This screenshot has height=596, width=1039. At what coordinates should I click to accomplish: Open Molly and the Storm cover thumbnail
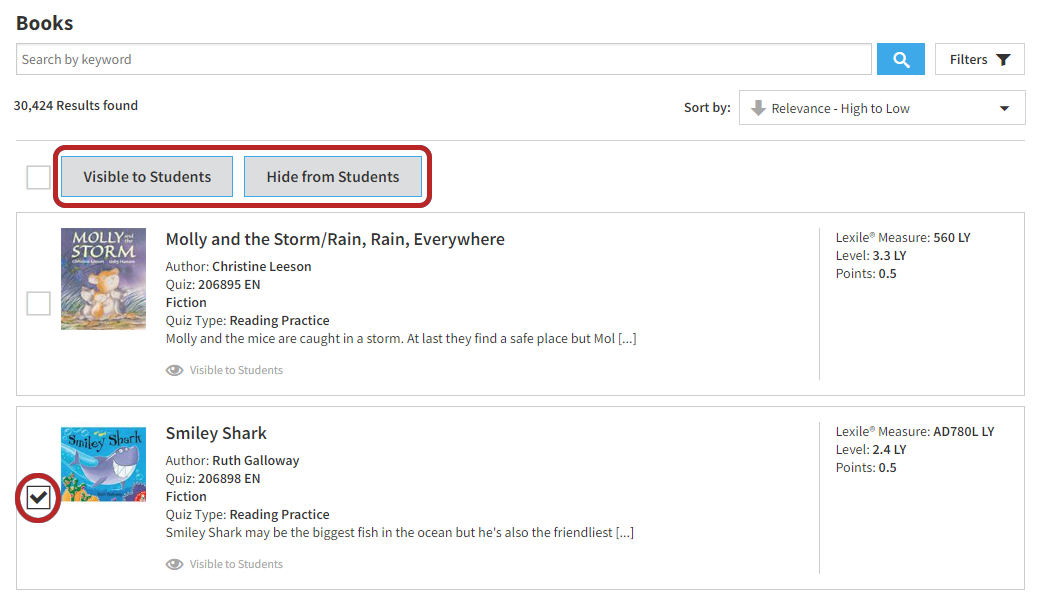point(103,278)
